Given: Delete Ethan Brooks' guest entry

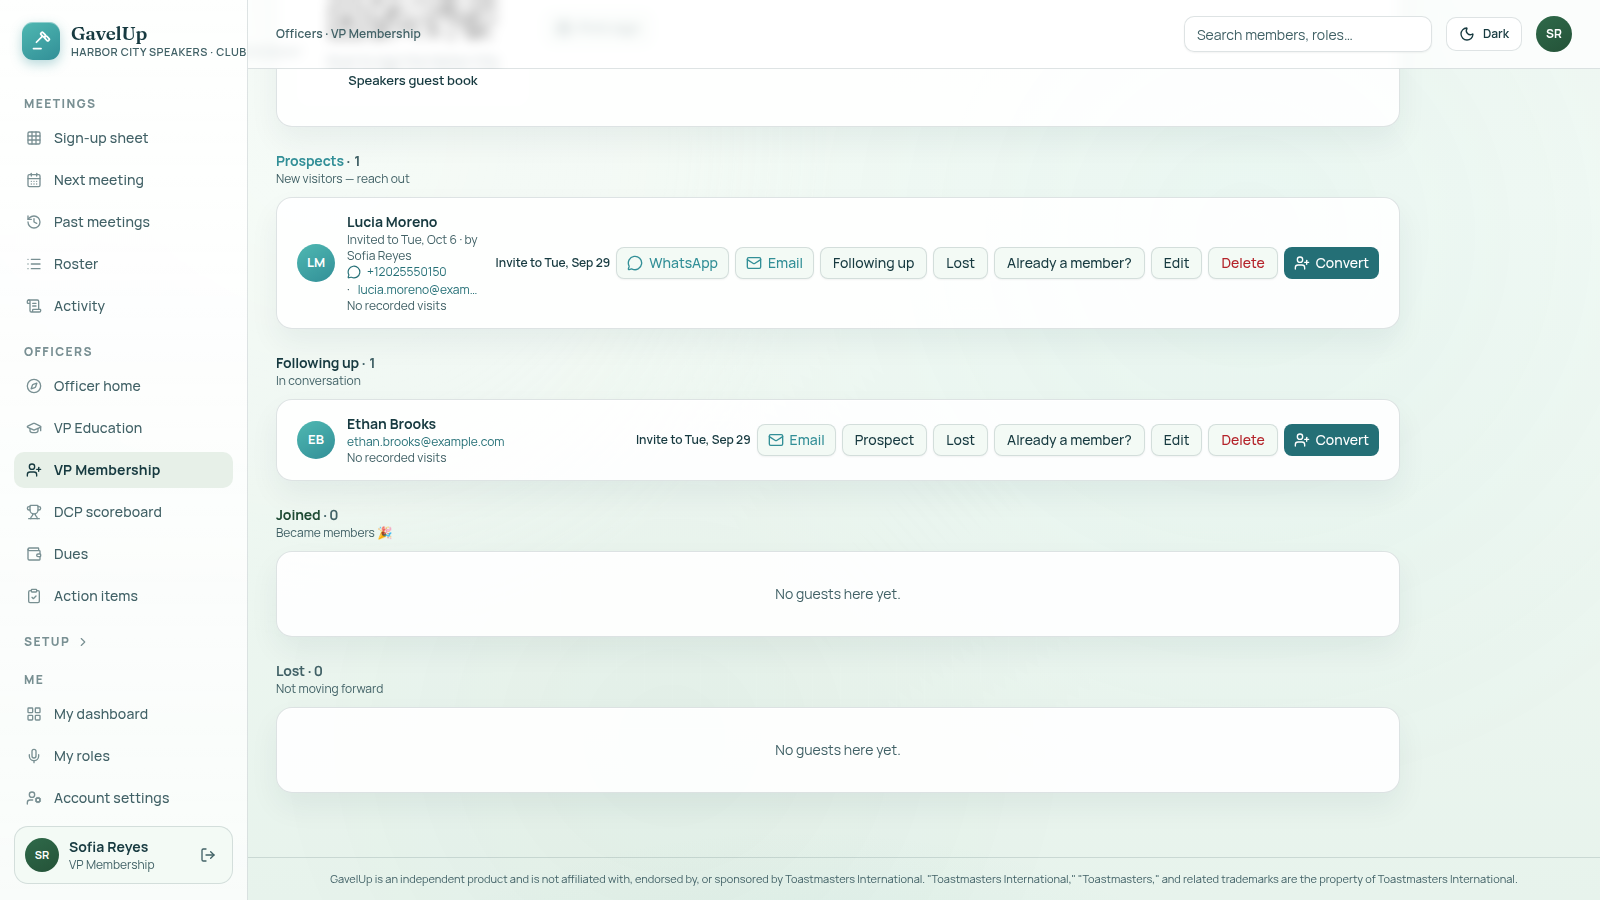Looking at the screenshot, I should pos(1242,440).
